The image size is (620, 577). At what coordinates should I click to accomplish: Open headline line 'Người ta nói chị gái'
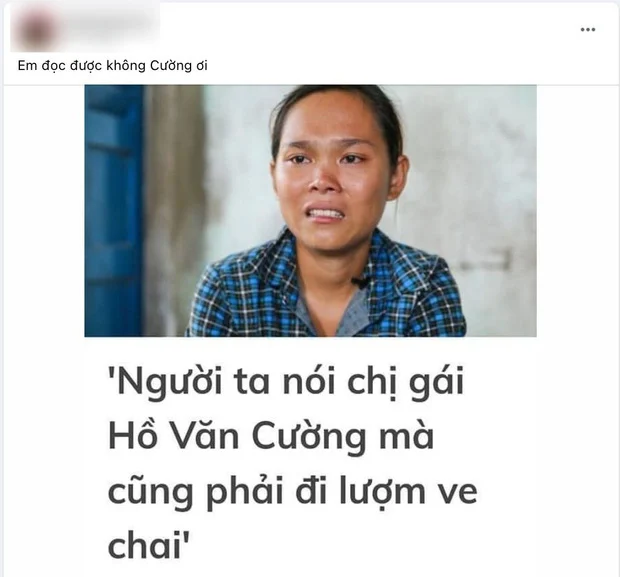coord(286,382)
